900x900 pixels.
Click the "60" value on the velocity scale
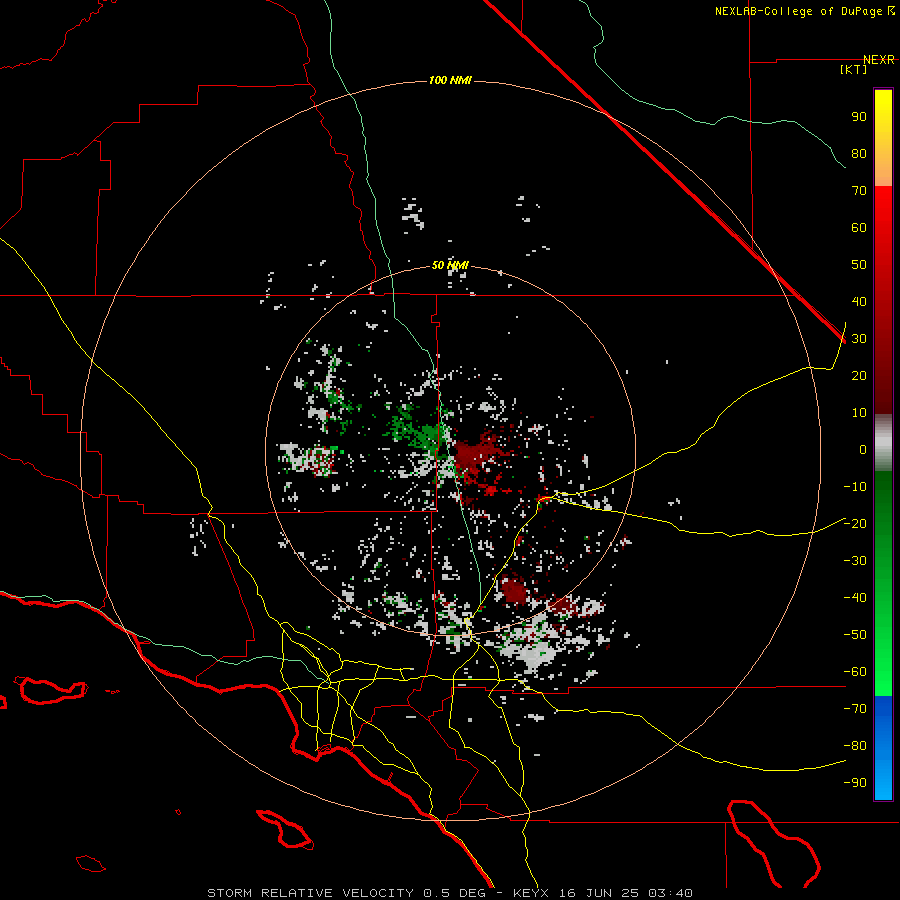tap(859, 227)
